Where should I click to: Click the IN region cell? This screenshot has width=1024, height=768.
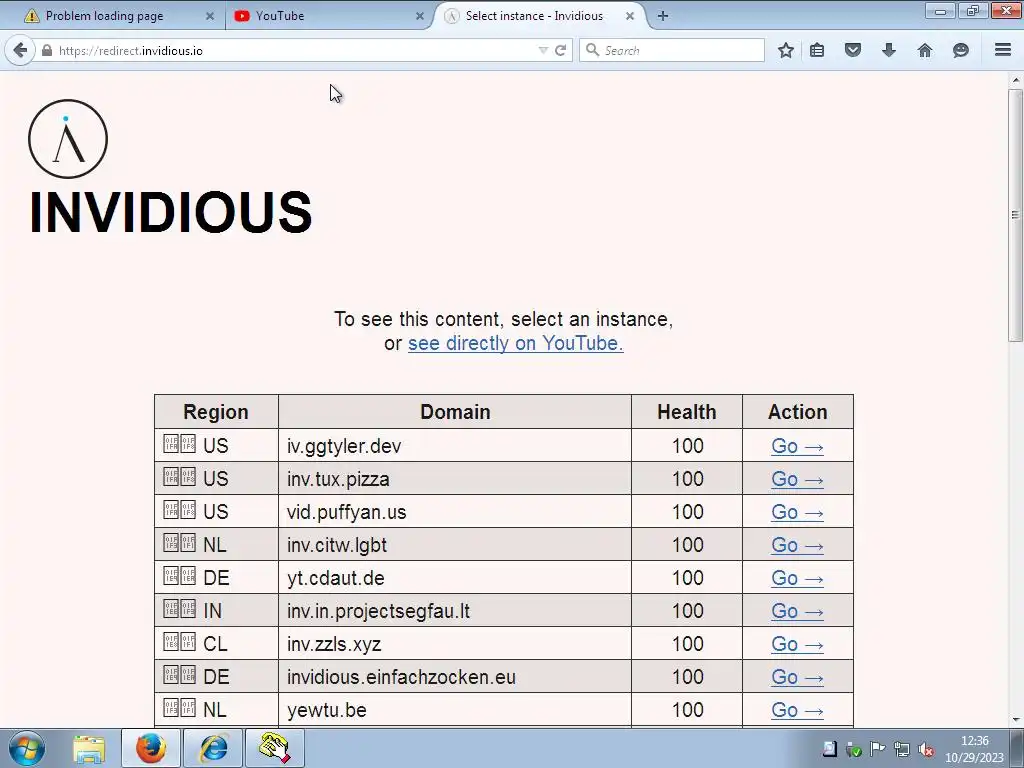point(216,611)
